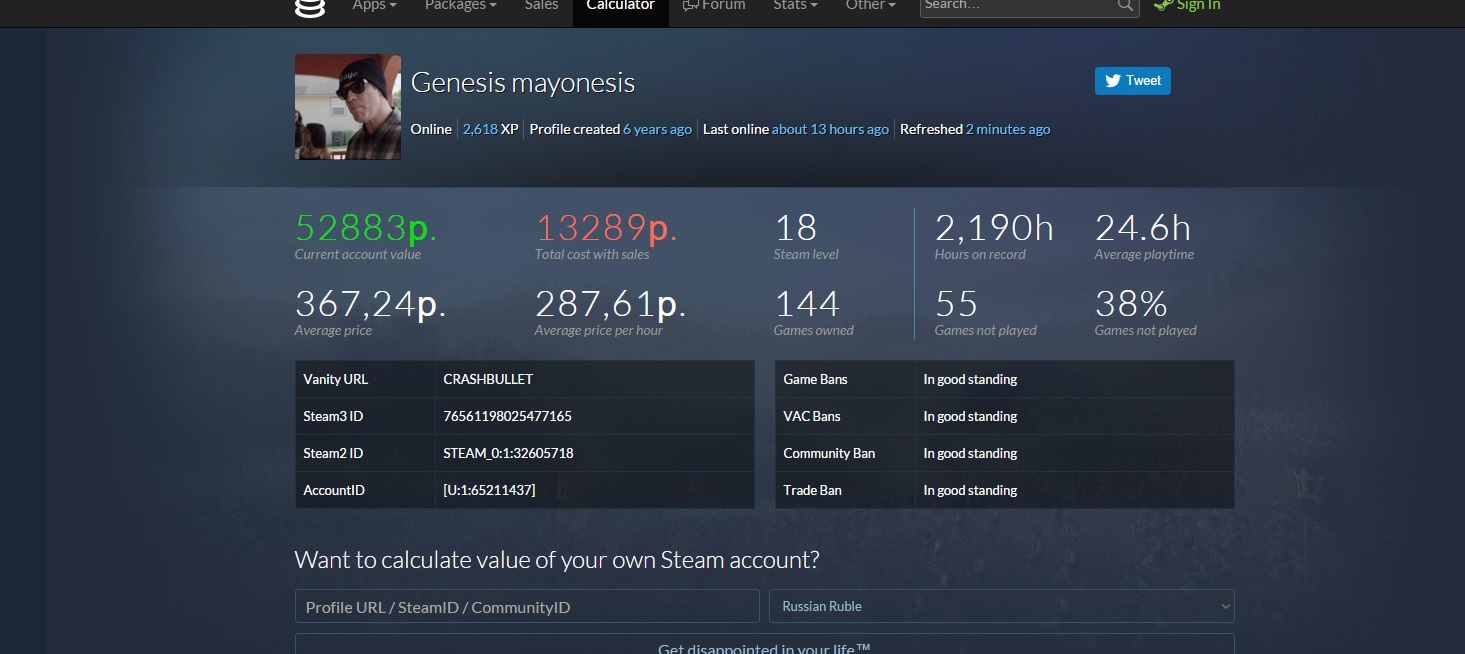Select the 2,190h hours on record
This screenshot has width=1465, height=654.
994,228
